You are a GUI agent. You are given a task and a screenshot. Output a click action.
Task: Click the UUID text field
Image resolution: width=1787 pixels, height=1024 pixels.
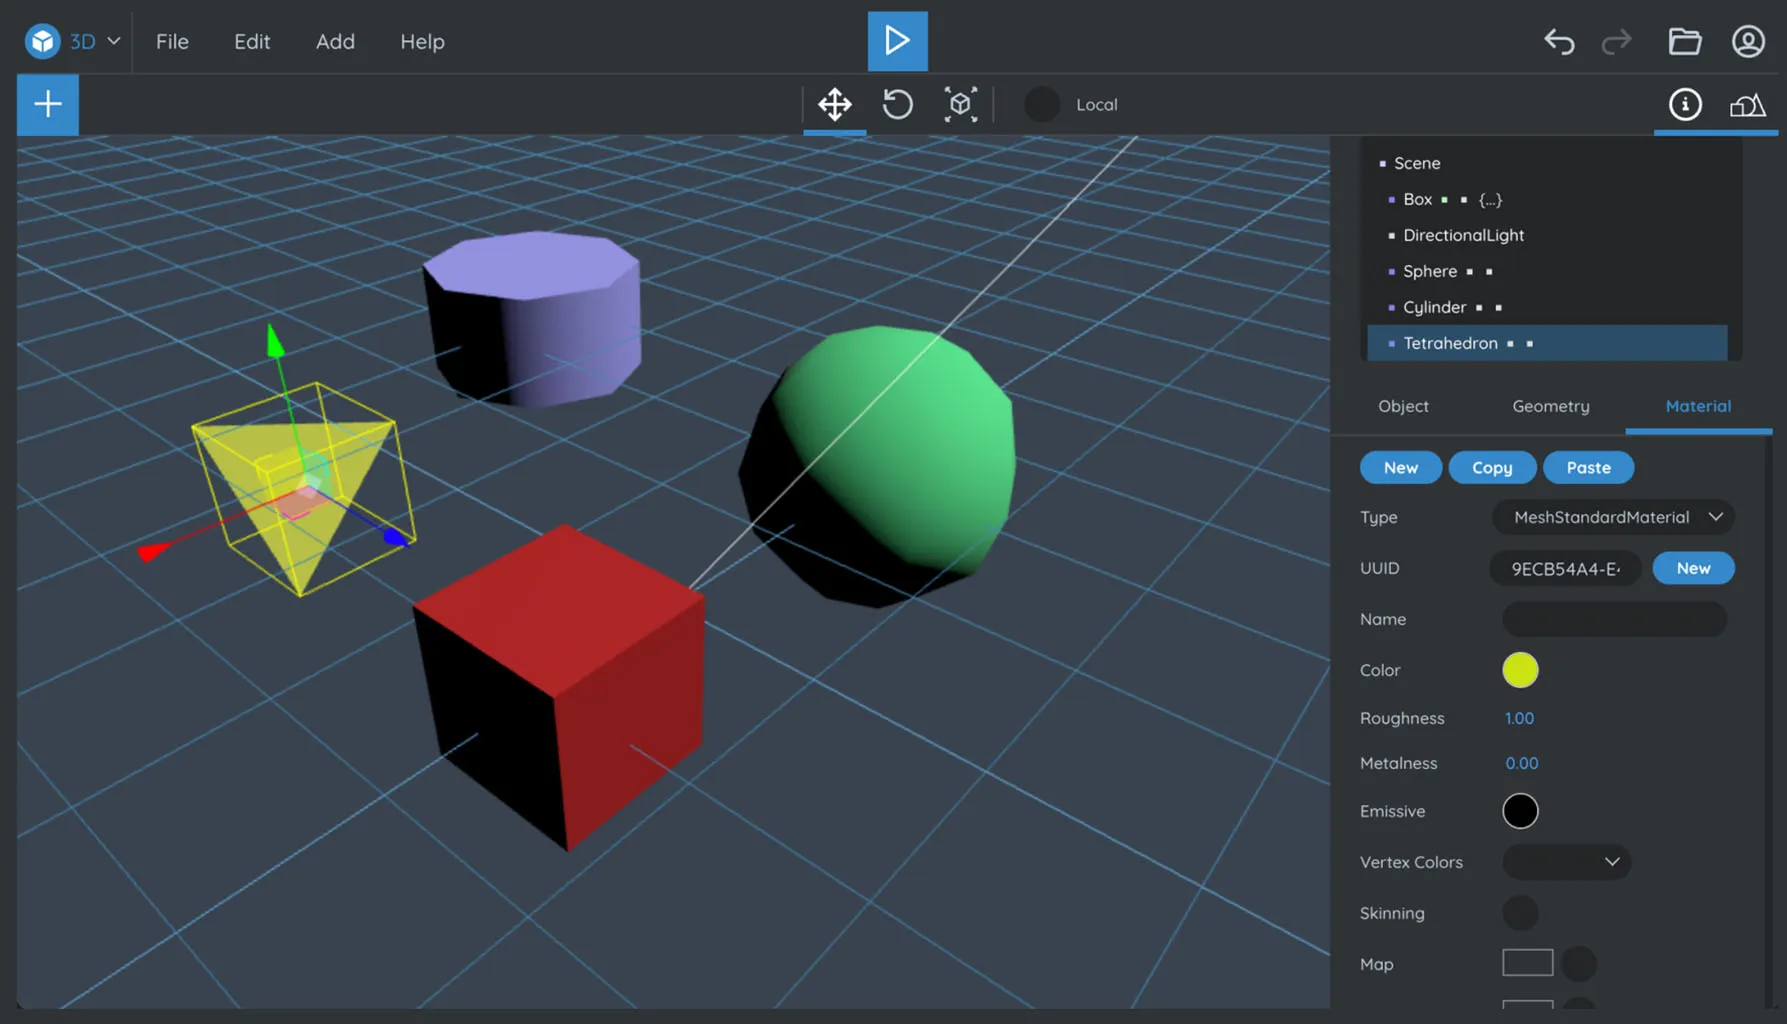1565,568
